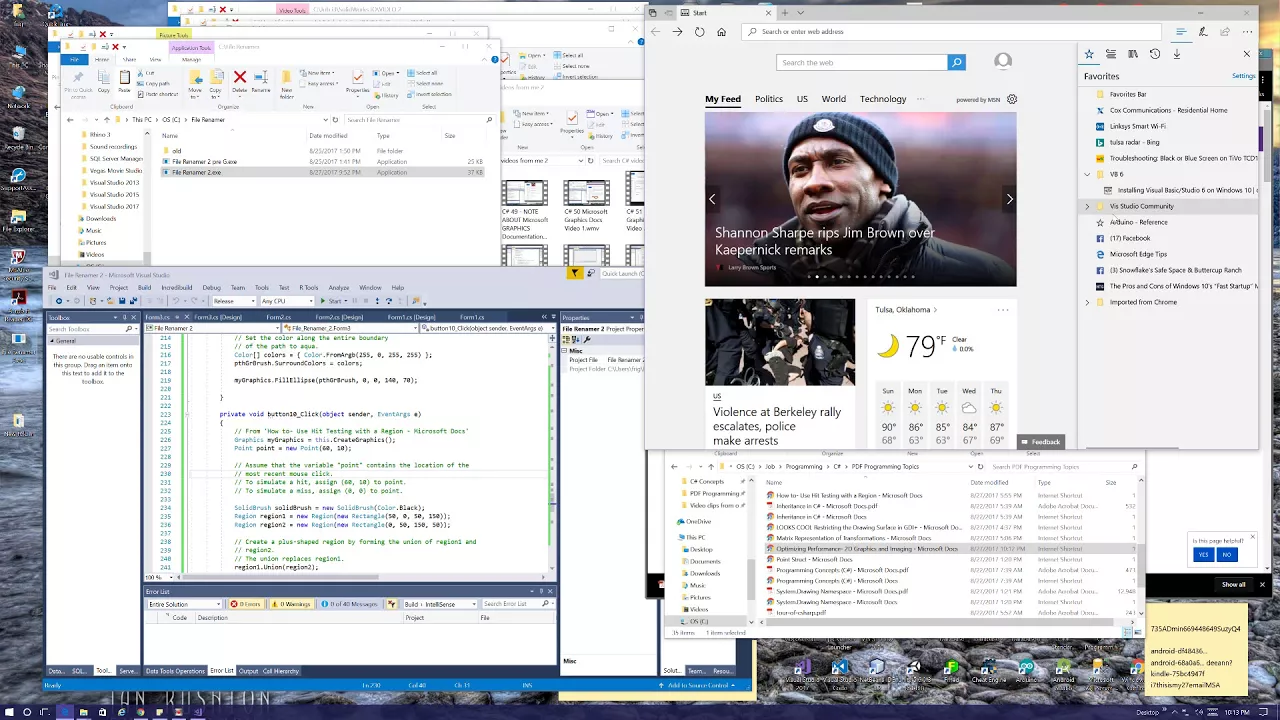
Task: Open Visual Studio Analyze menu
Action: point(338,288)
